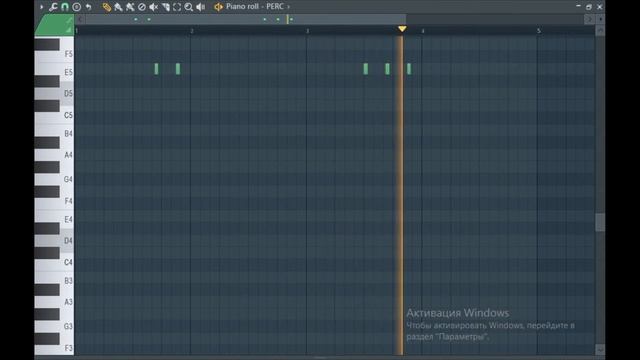This screenshot has width=640, height=360.
Task: Click bar 5 on the timeline ruler
Action: click(x=539, y=31)
